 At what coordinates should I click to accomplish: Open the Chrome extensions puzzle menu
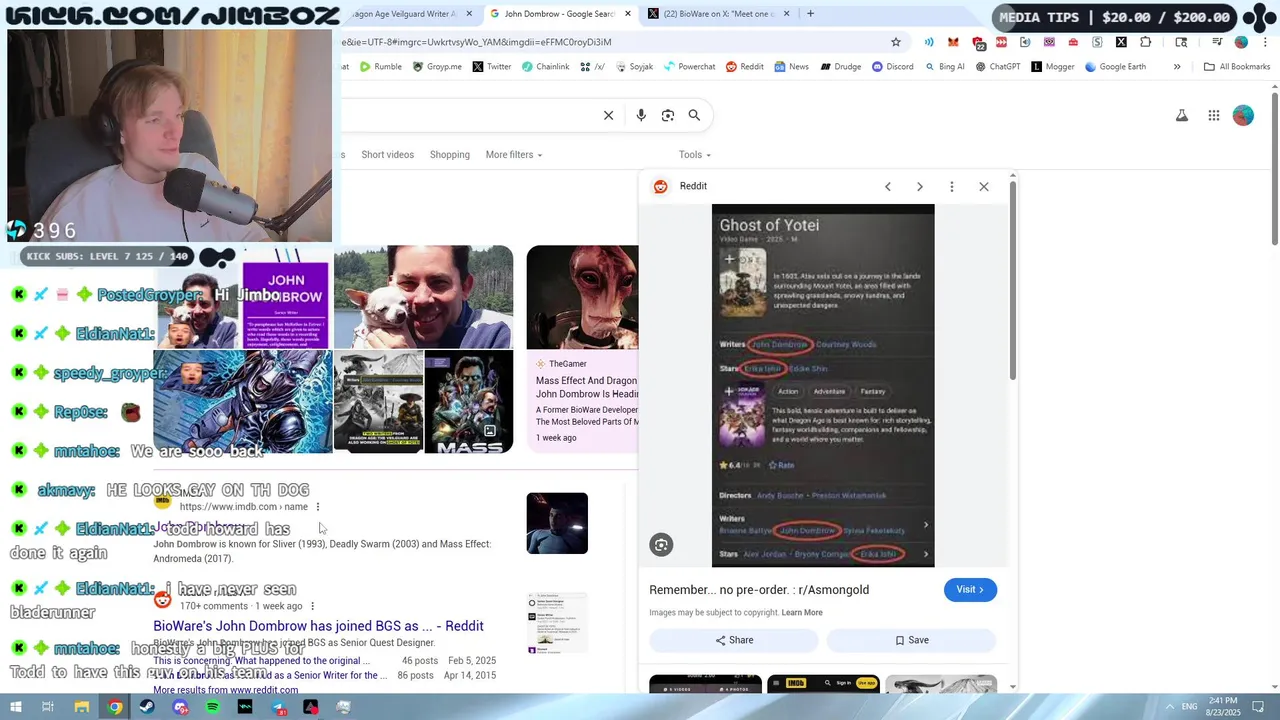[x=1145, y=42]
